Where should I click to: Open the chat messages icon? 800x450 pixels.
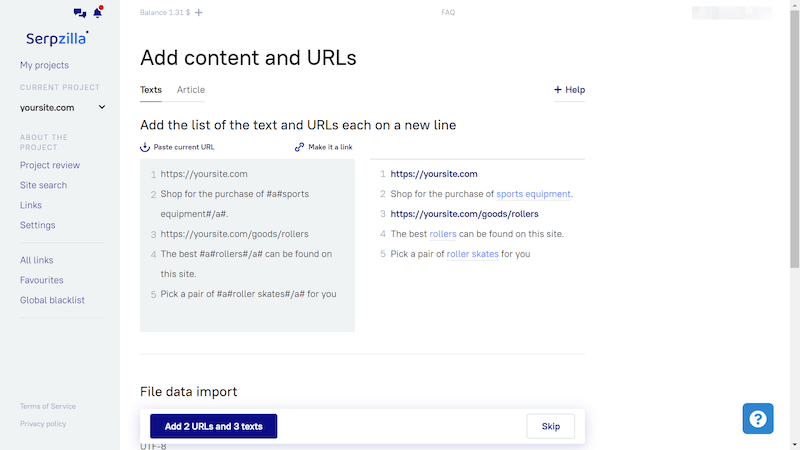tap(80, 13)
